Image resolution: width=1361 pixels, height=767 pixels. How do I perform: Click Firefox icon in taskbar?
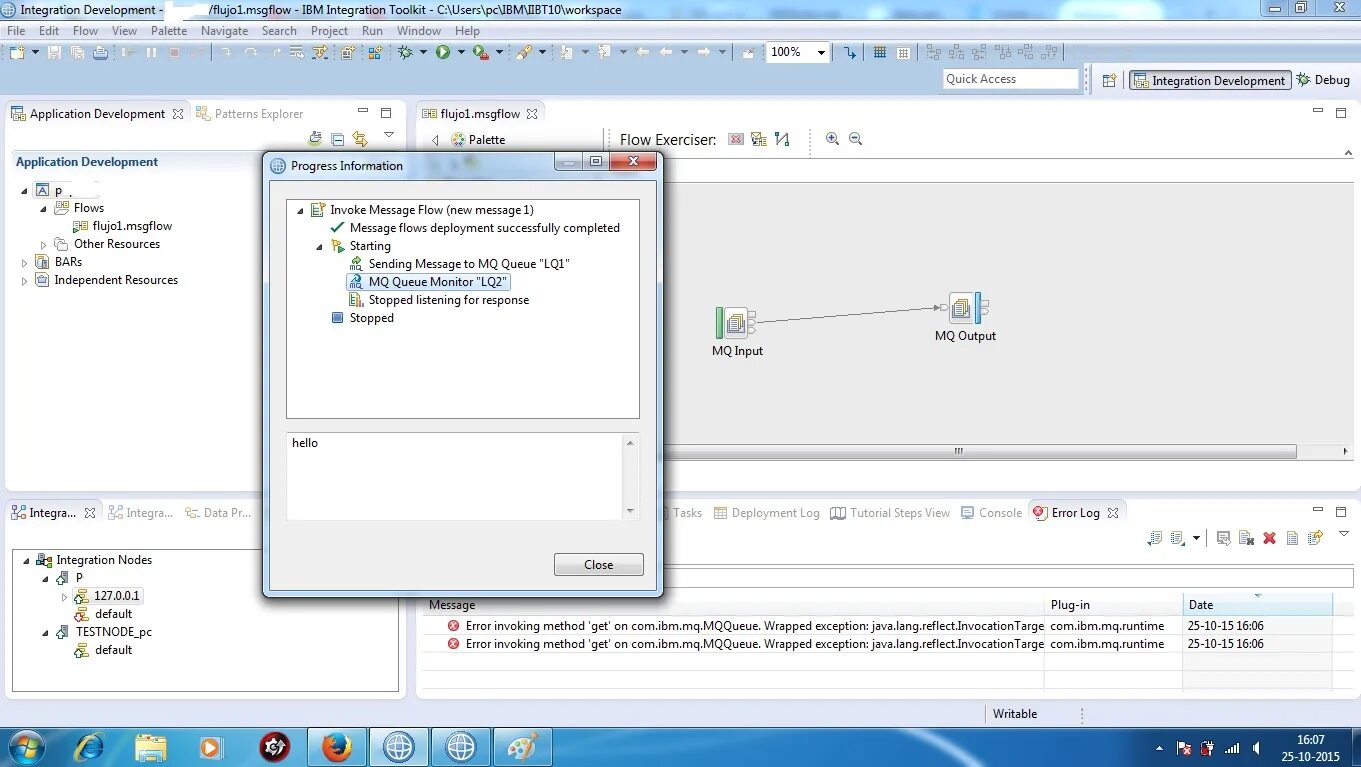tap(337, 747)
